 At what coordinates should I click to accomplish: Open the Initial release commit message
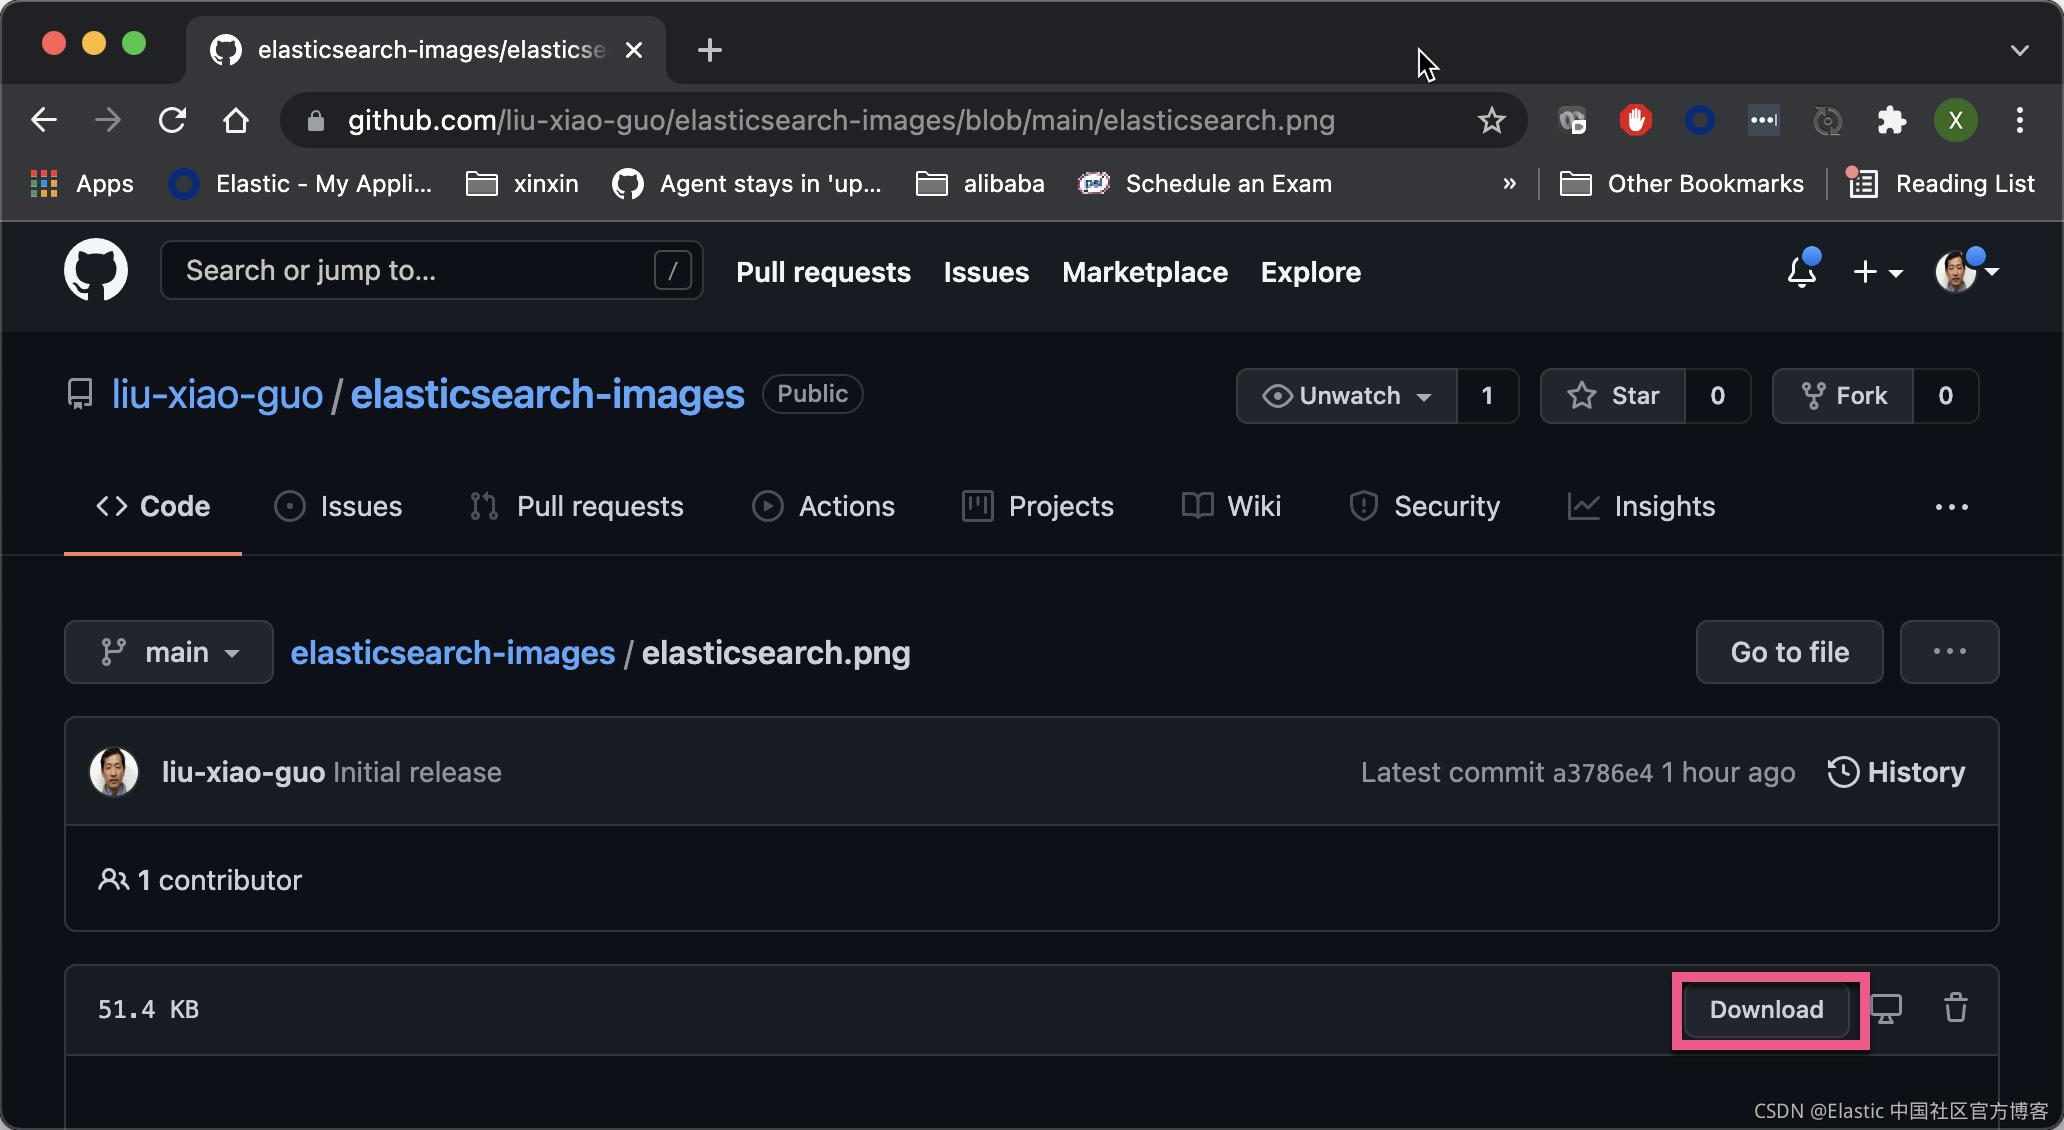(x=417, y=772)
